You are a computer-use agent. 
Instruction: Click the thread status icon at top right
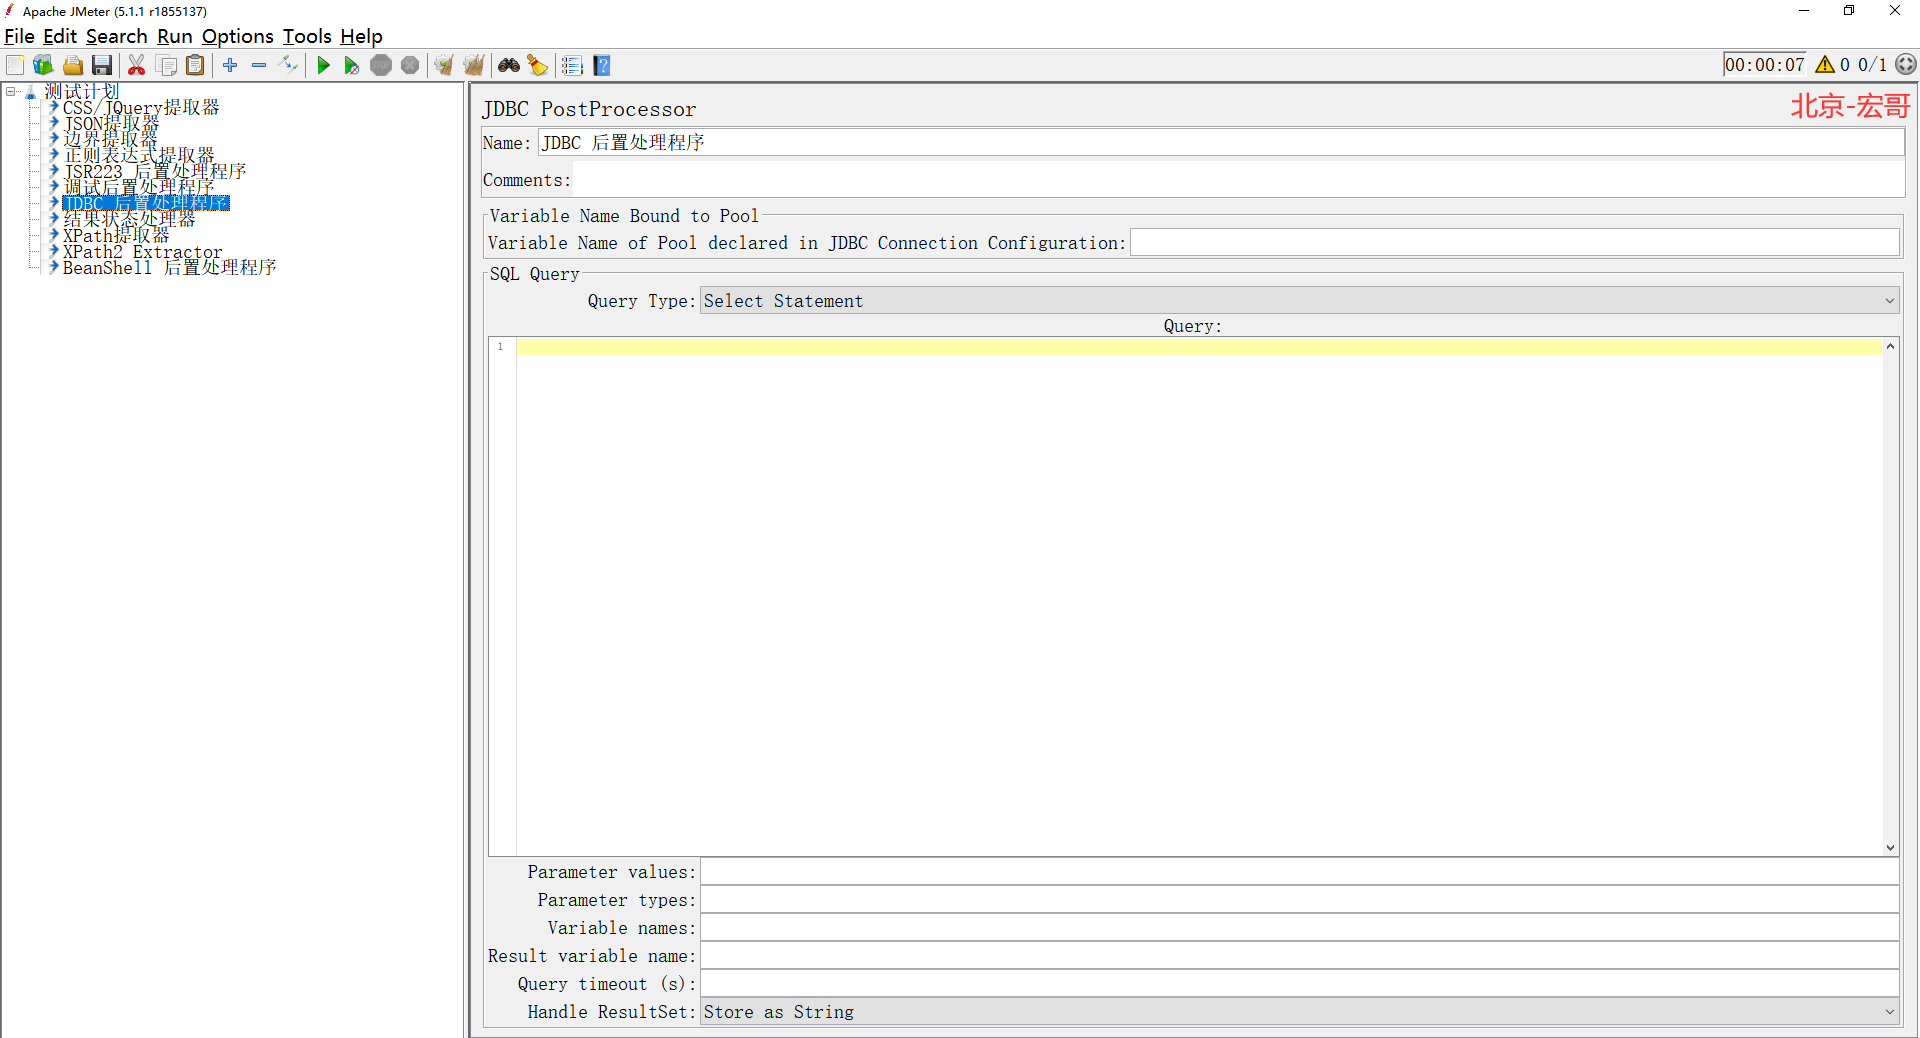[x=1906, y=65]
